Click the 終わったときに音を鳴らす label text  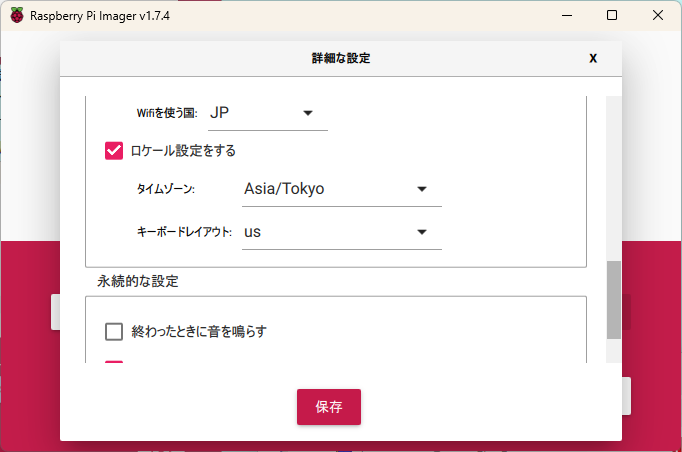click(199, 331)
